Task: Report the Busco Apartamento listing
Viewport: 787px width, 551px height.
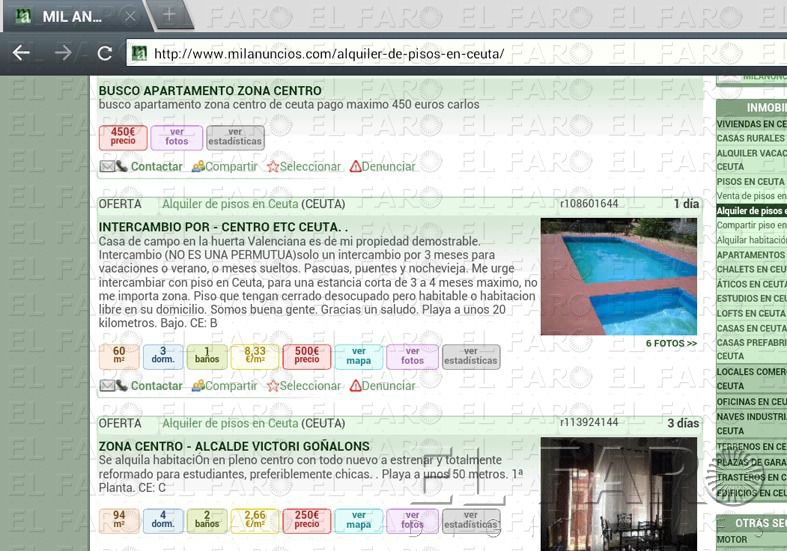Action: click(382, 167)
